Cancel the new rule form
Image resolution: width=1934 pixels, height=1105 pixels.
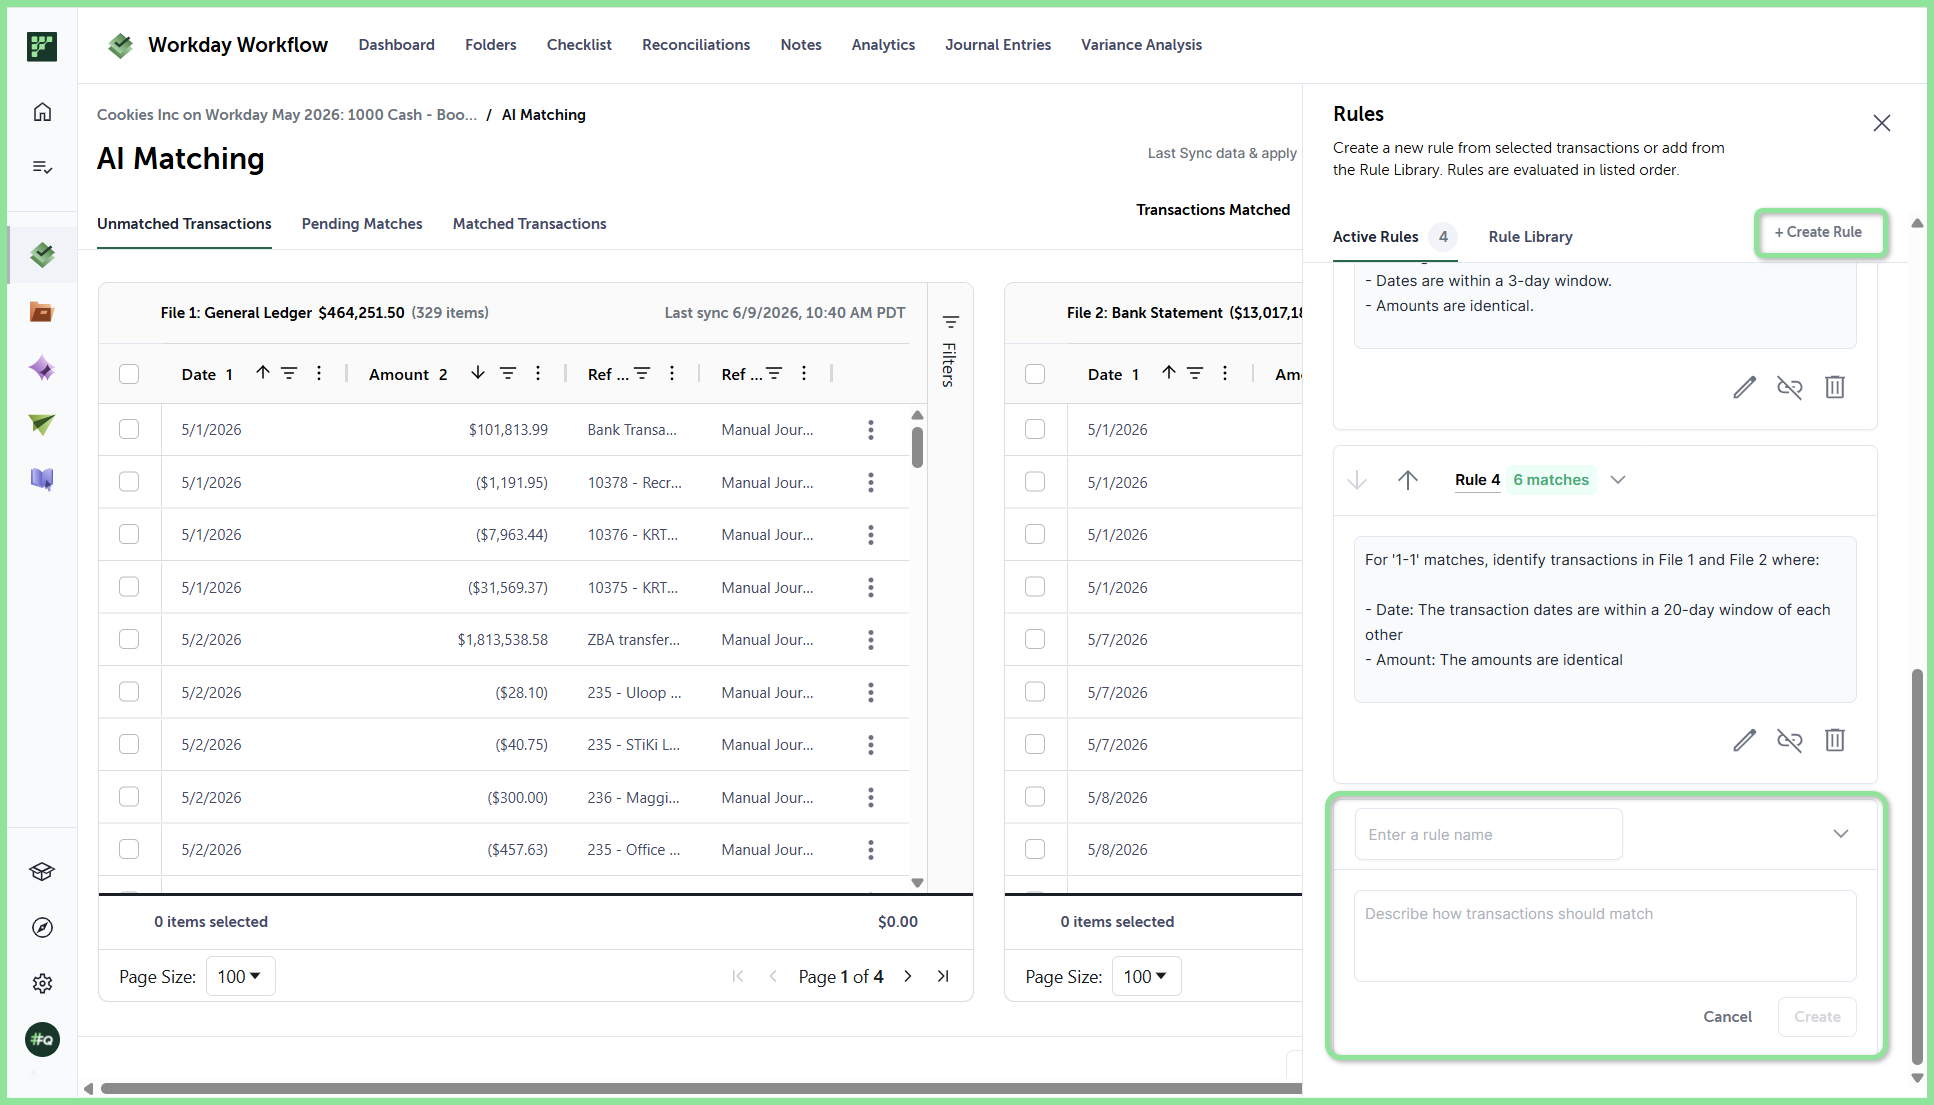1728,1017
